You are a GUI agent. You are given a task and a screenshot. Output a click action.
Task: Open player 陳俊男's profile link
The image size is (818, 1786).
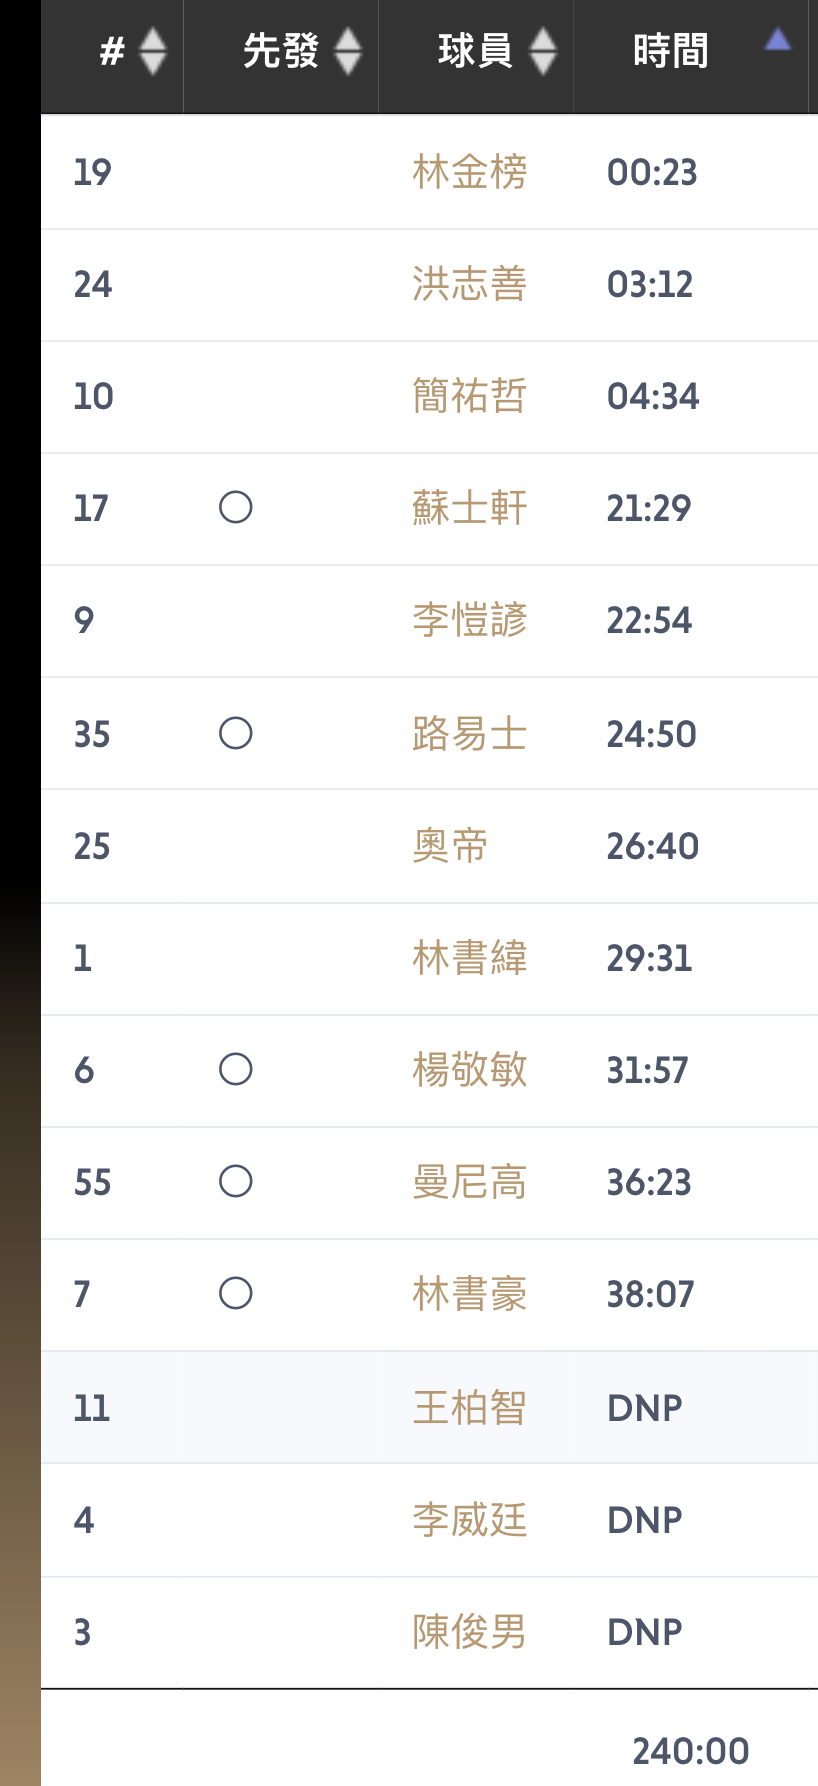(469, 1632)
